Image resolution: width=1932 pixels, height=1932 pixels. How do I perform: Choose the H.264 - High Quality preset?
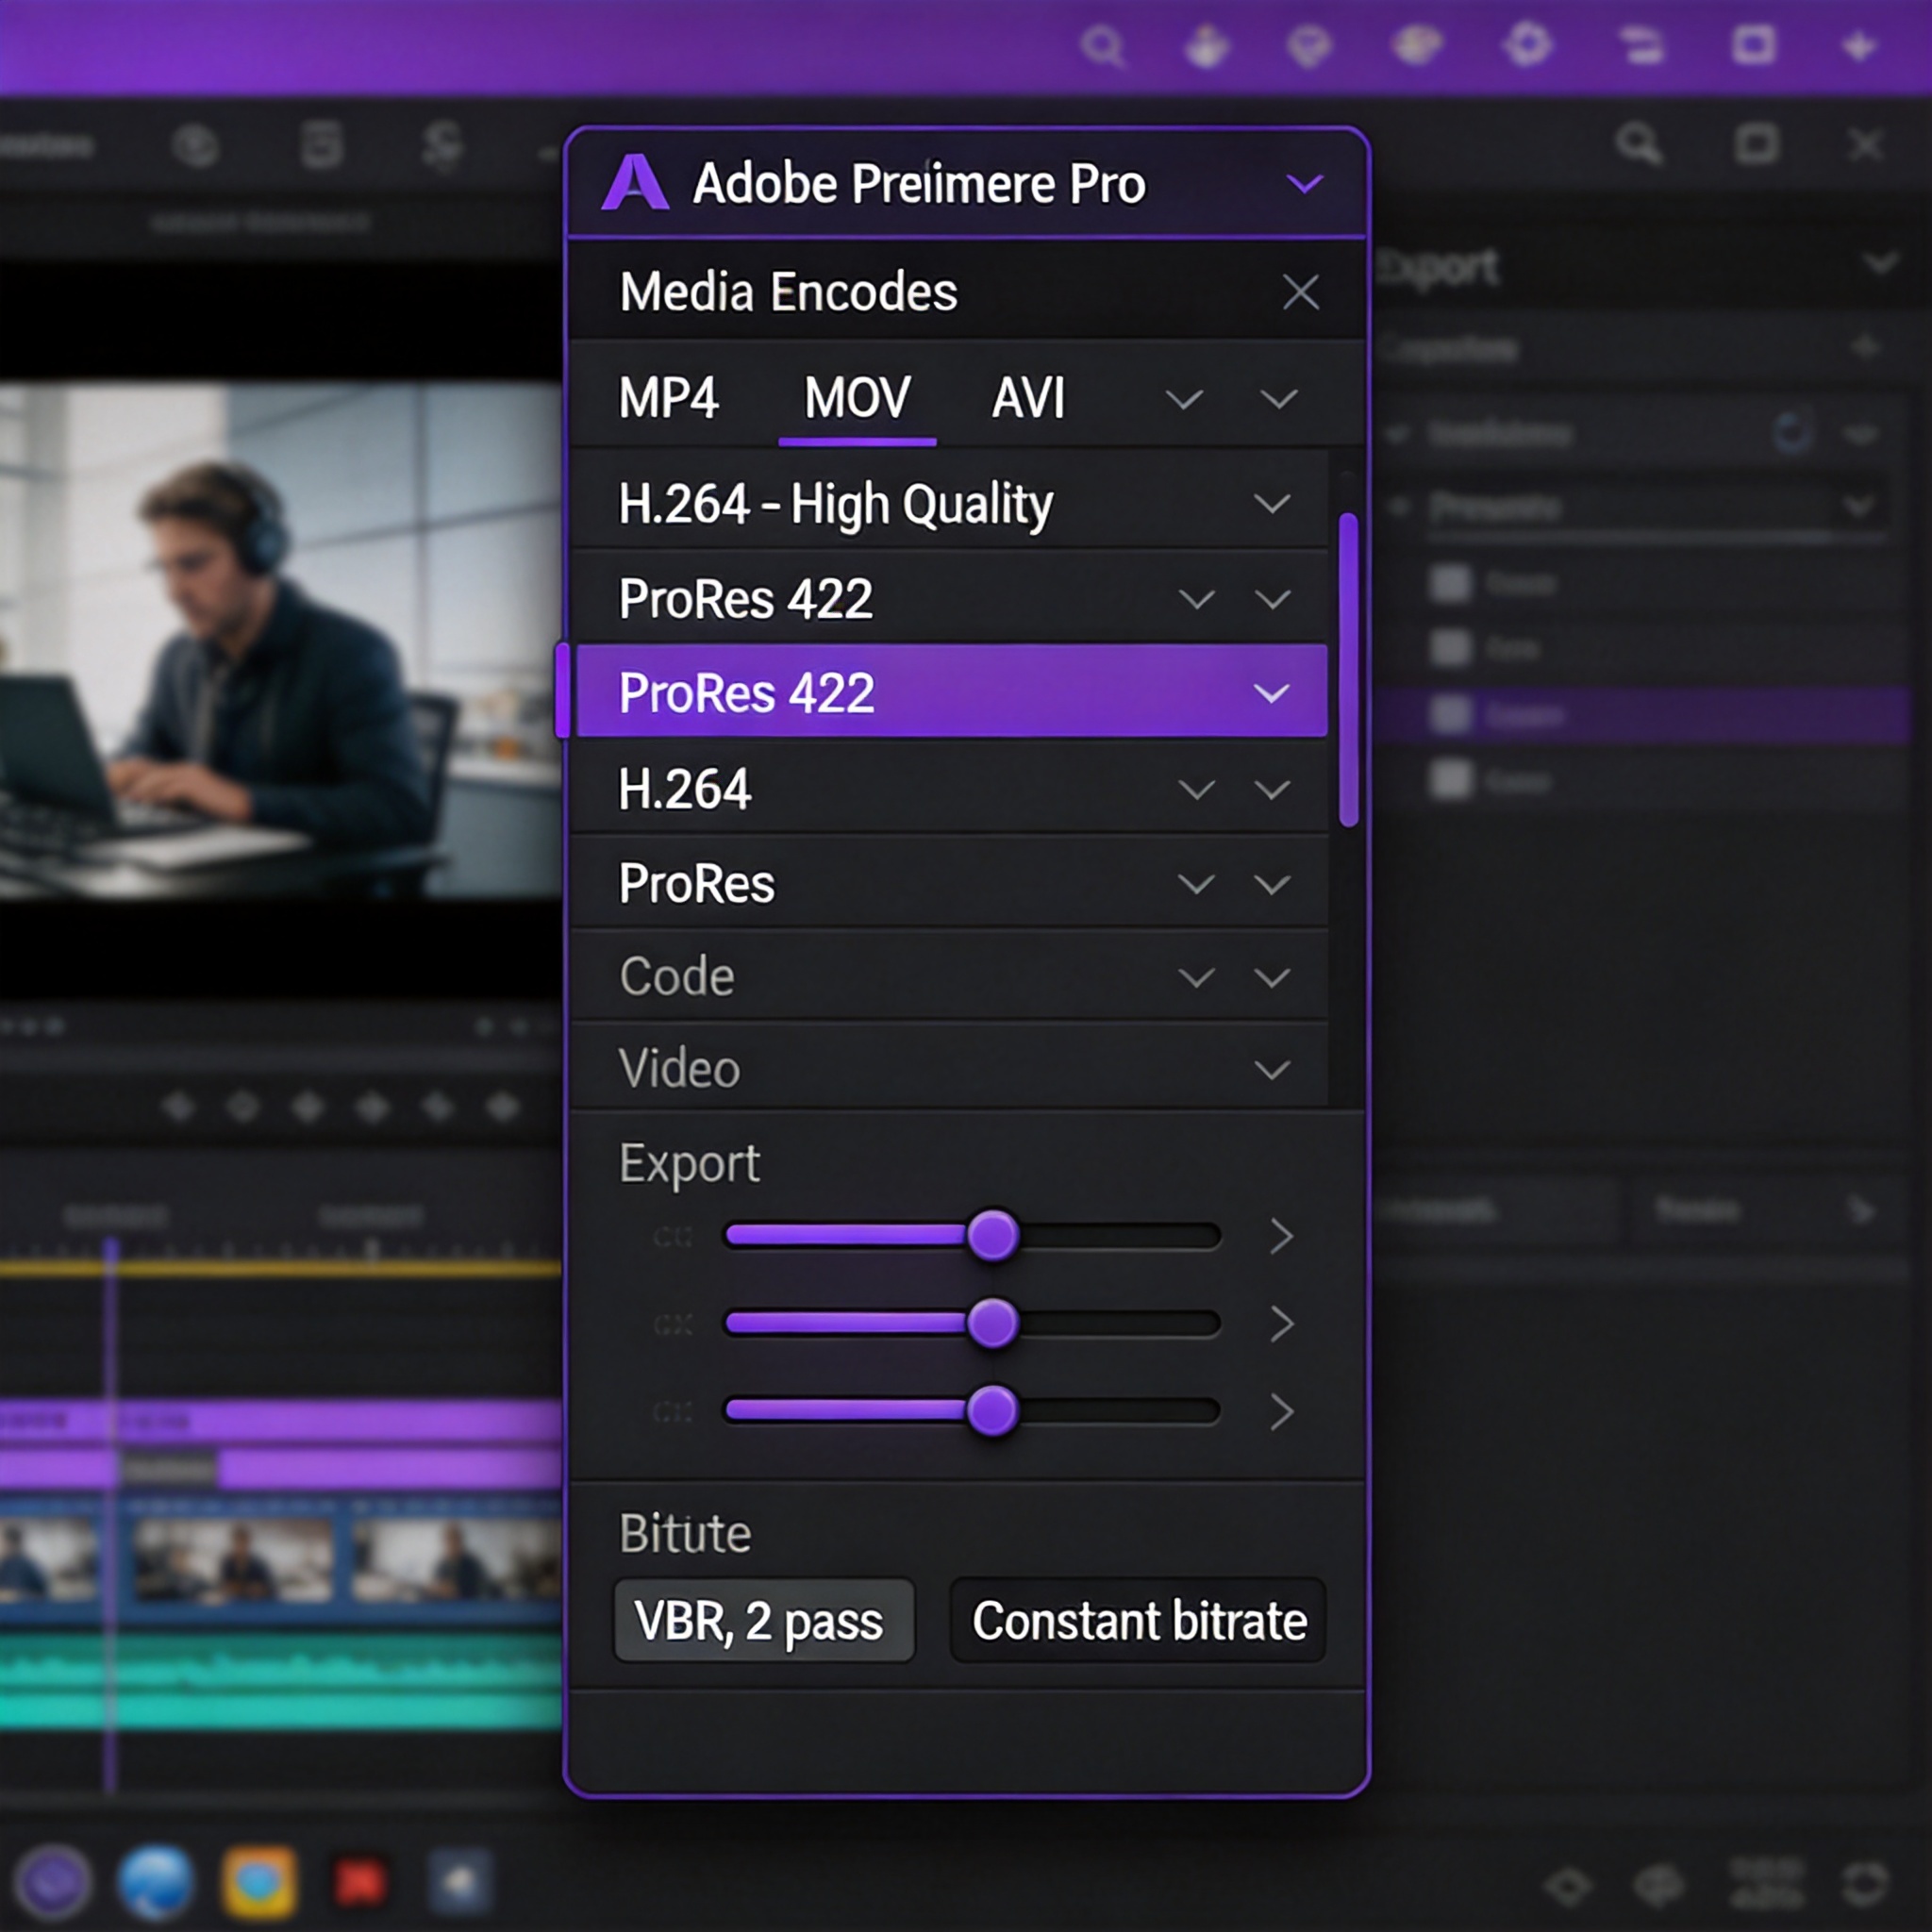tap(949, 503)
